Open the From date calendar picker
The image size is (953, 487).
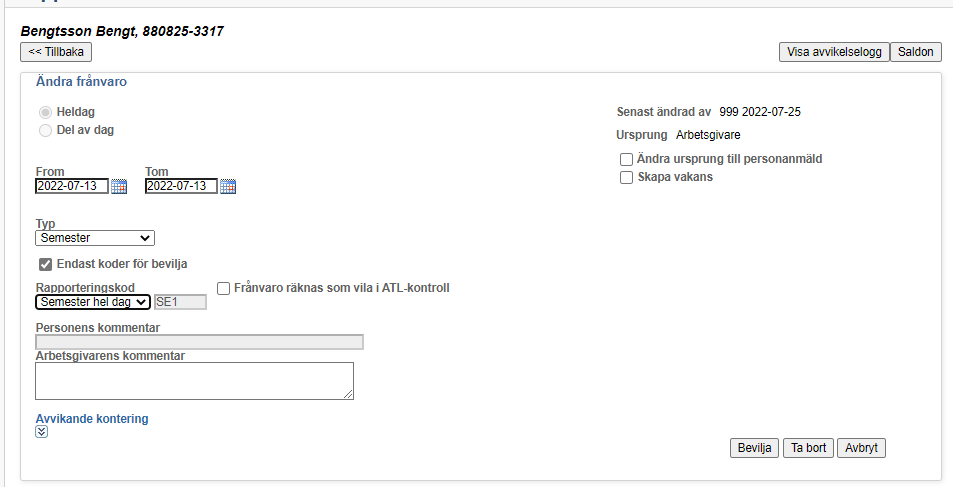point(119,187)
